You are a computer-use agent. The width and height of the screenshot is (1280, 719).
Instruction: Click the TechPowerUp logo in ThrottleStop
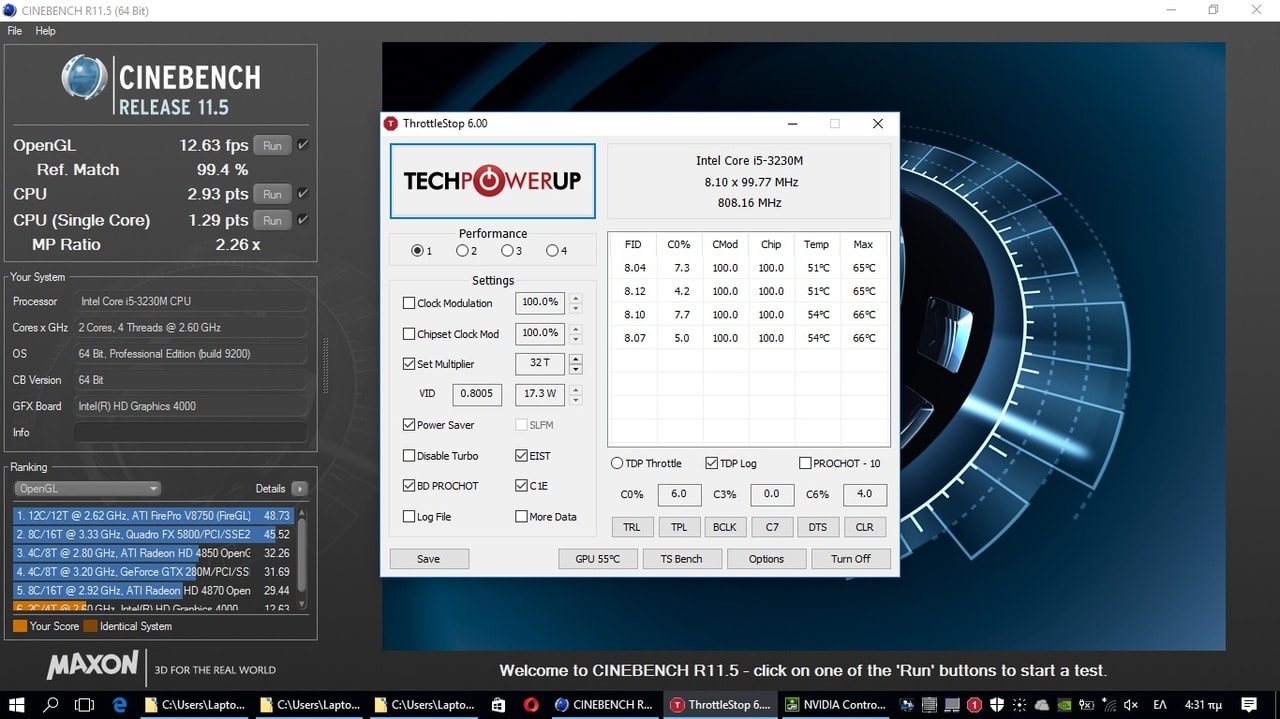click(493, 181)
